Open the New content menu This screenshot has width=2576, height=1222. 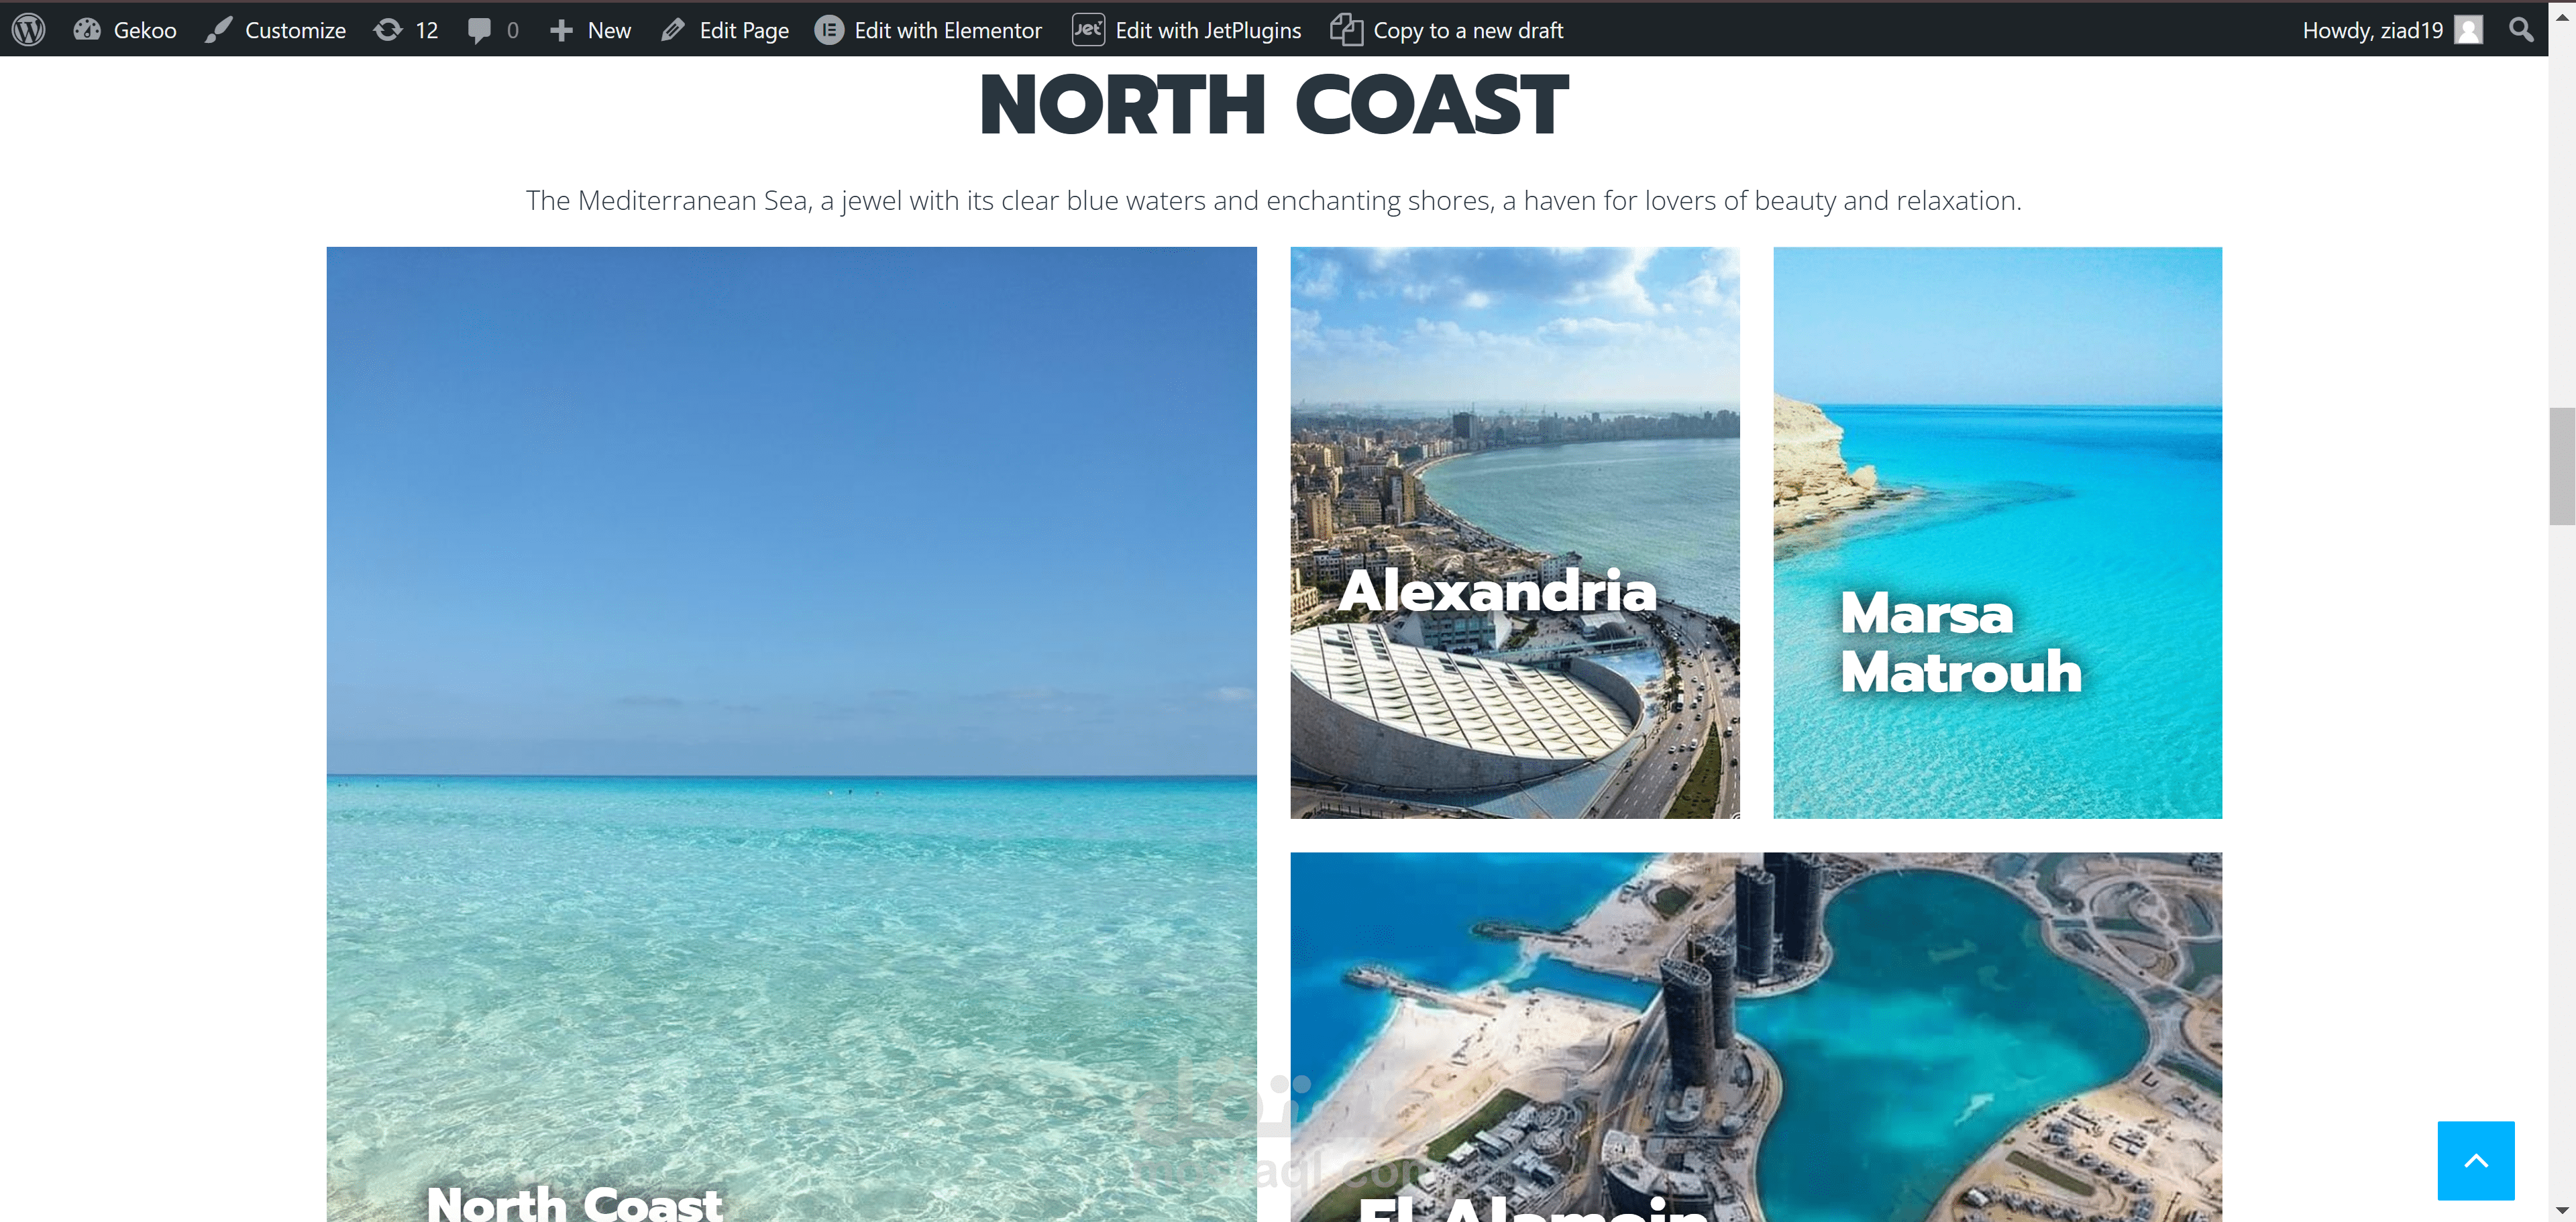pyautogui.click(x=590, y=30)
